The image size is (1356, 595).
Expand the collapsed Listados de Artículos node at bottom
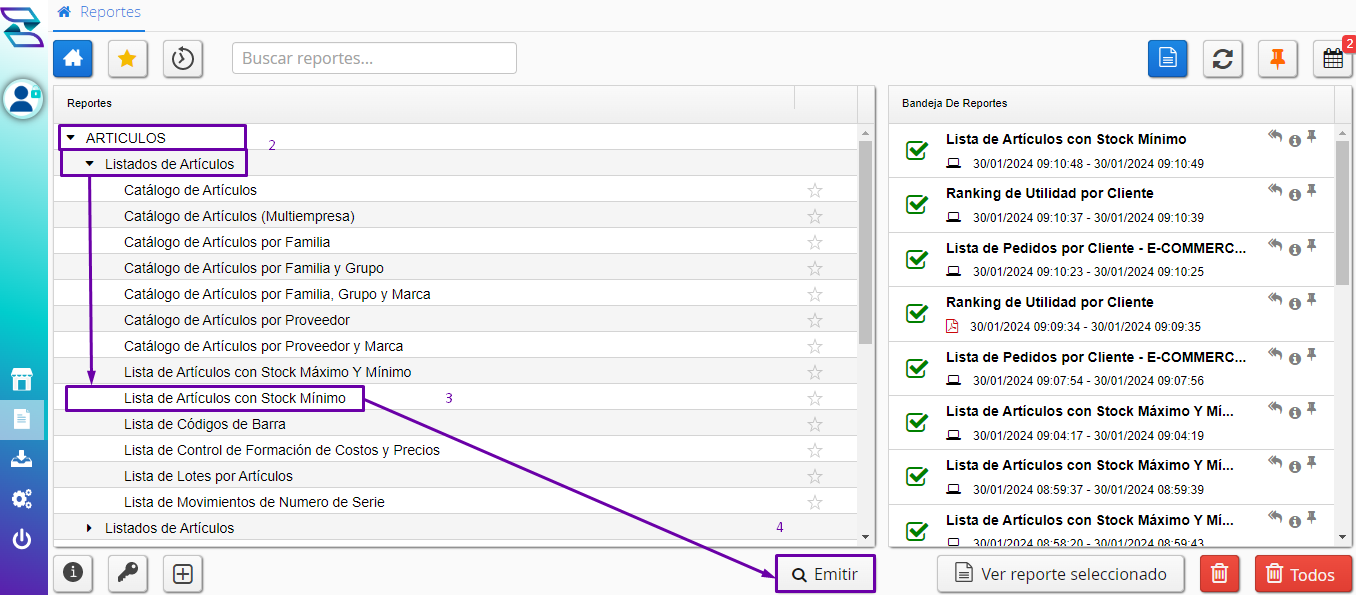89,528
